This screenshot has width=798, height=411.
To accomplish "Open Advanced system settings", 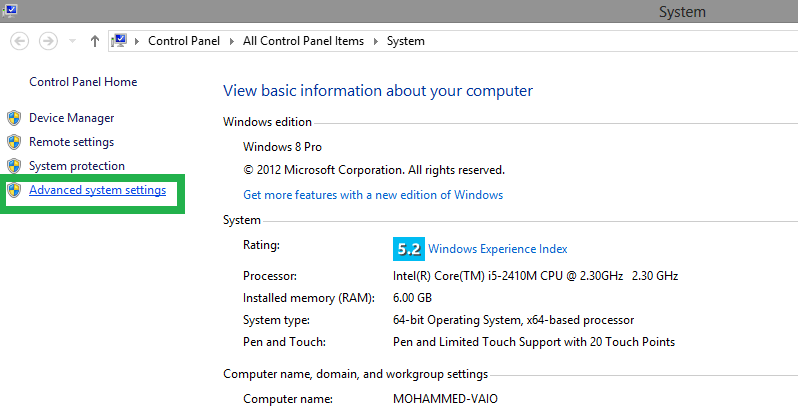I will (97, 190).
